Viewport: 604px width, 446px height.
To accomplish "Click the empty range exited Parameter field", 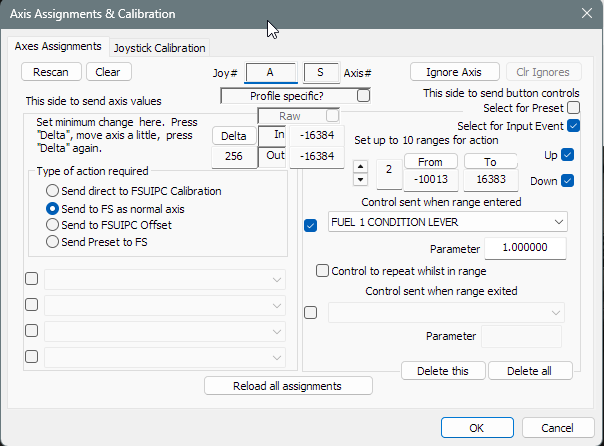I will (x=522, y=336).
